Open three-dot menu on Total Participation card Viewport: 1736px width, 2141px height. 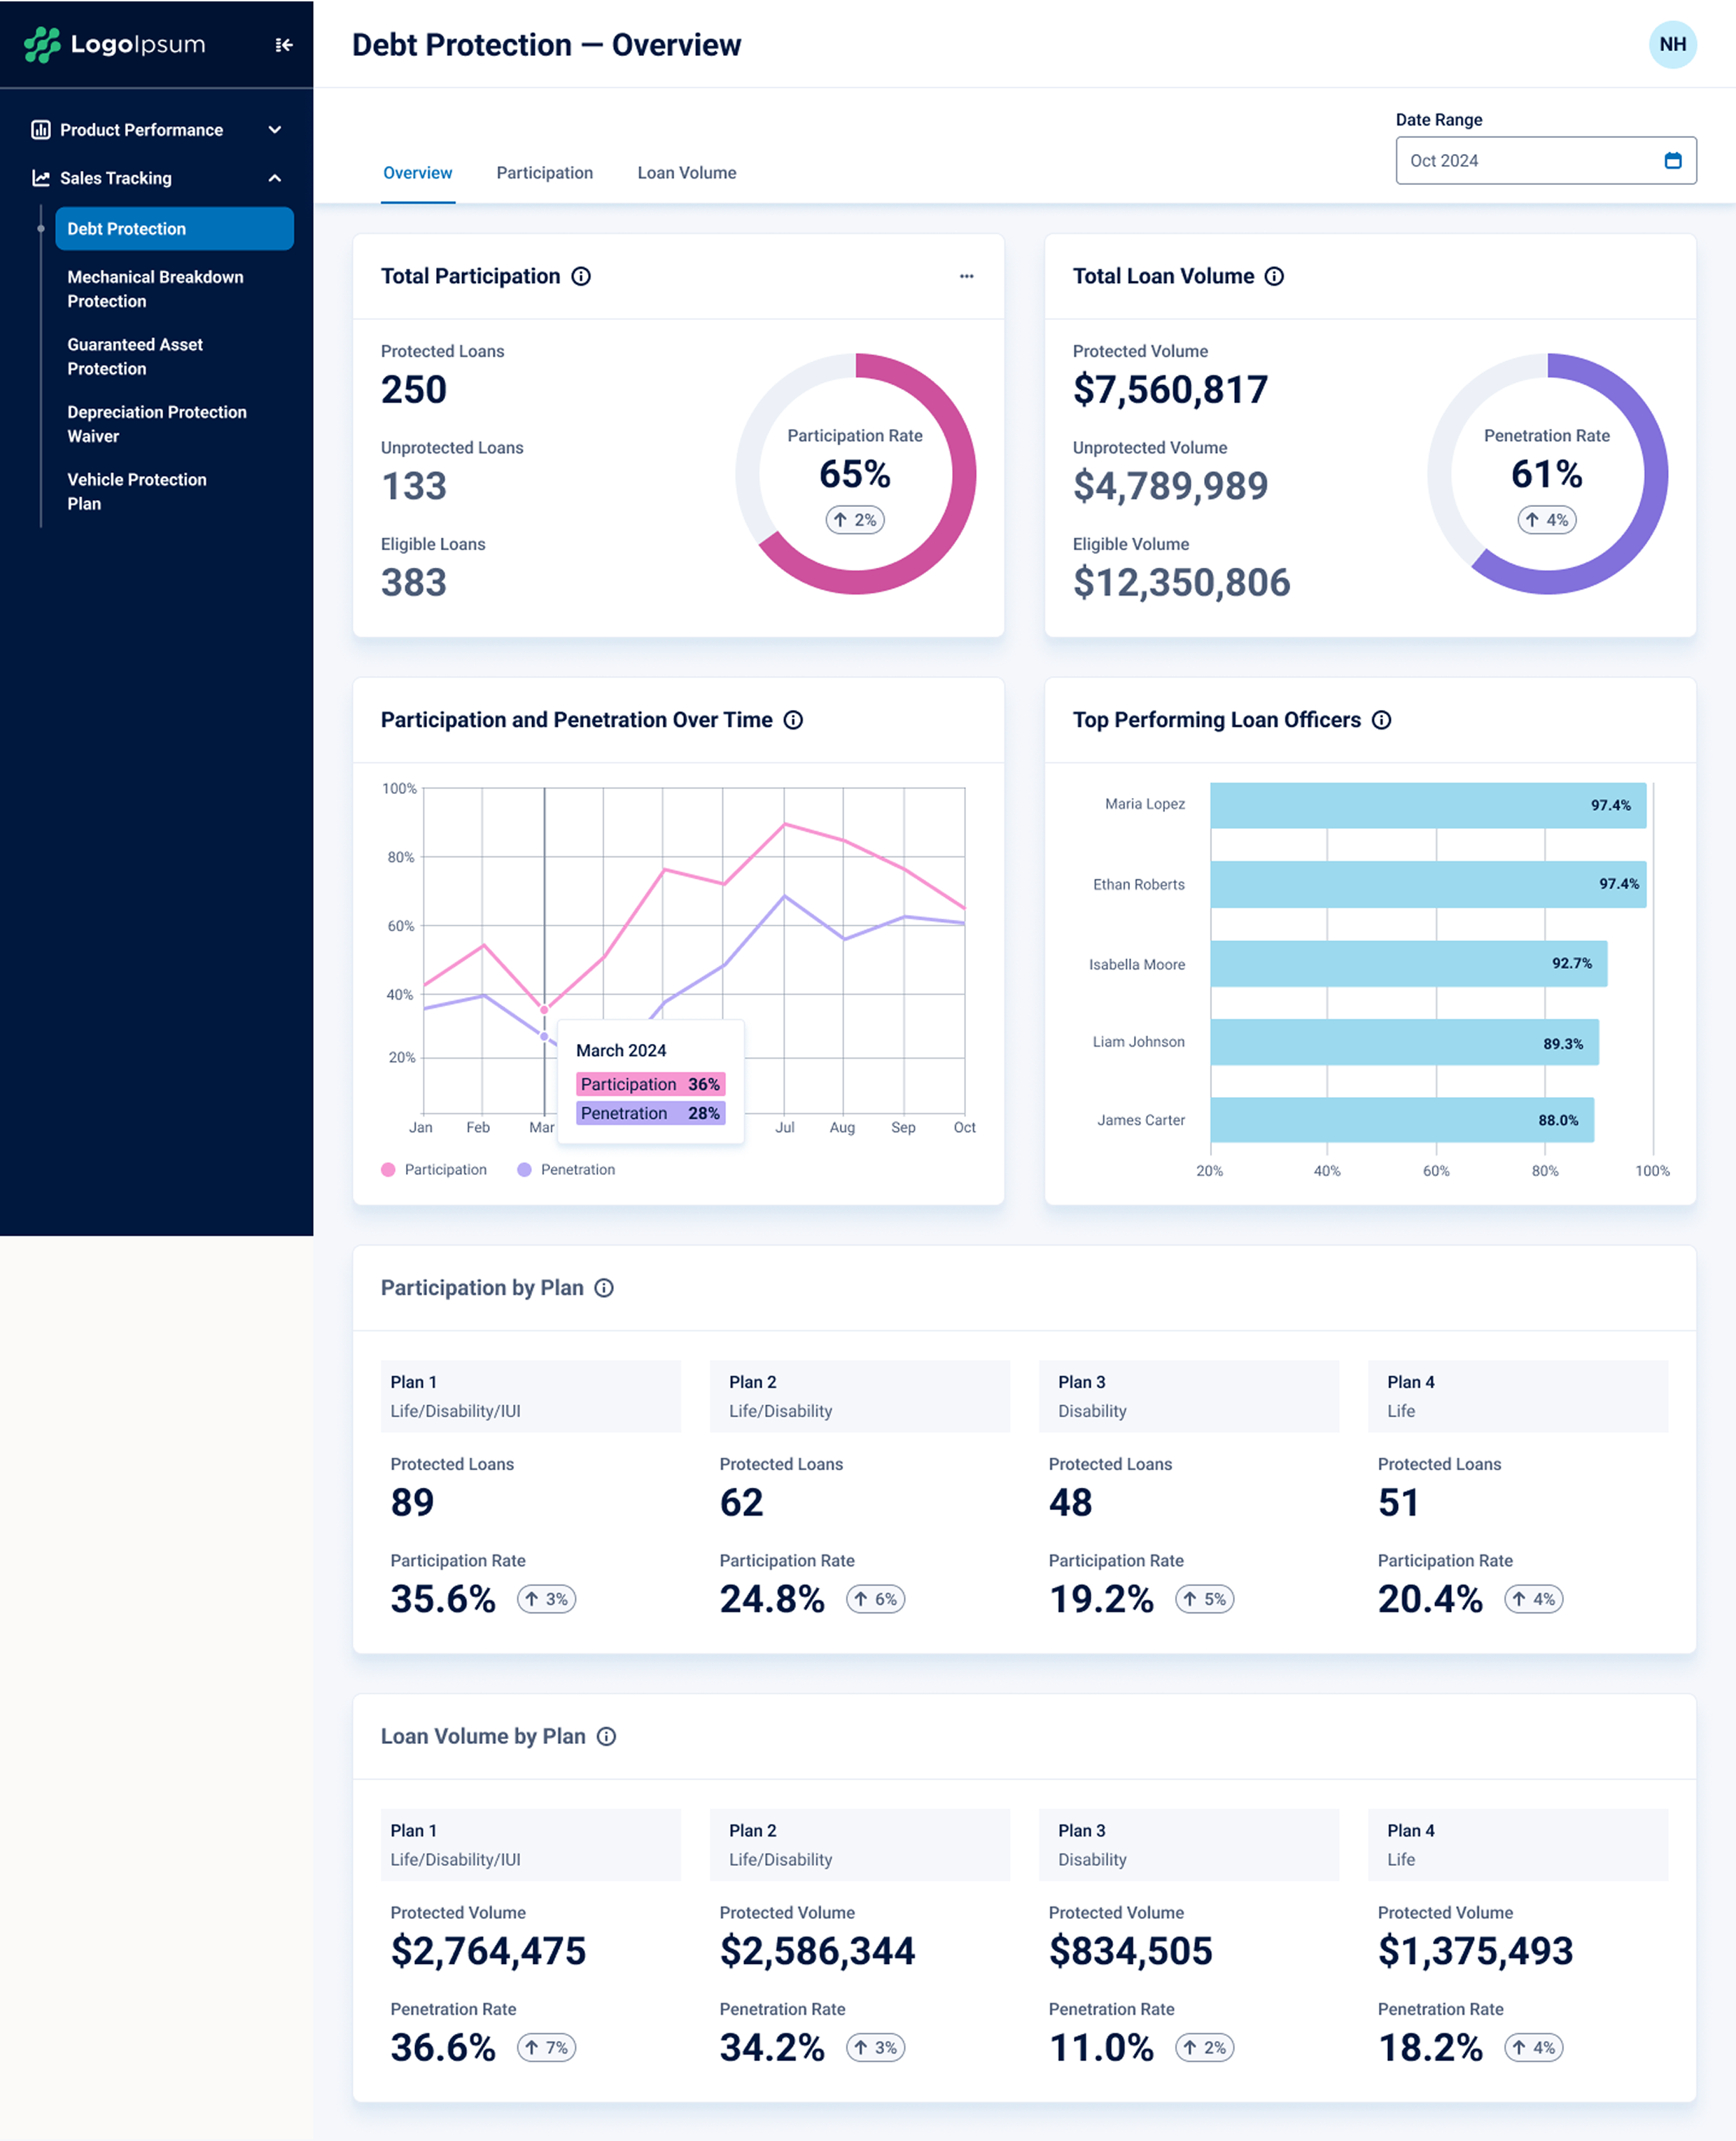[x=966, y=276]
